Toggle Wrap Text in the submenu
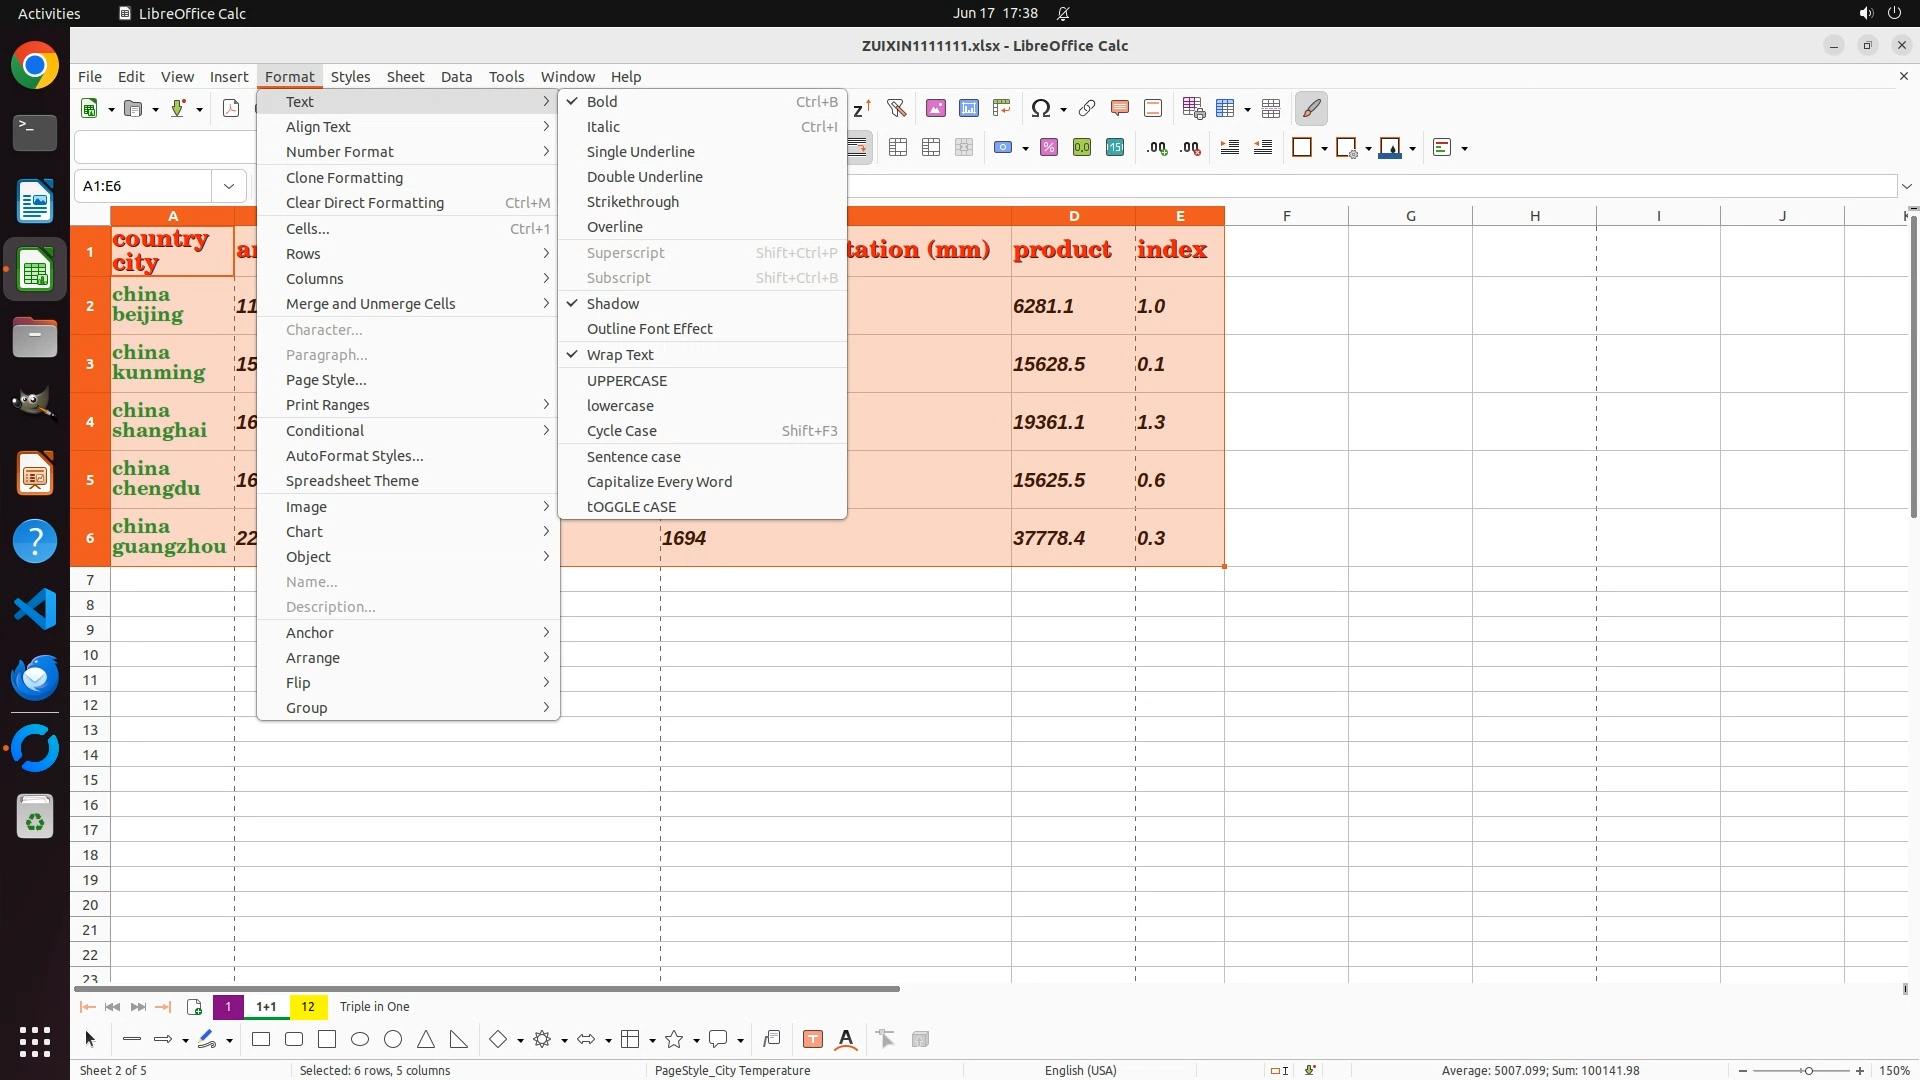Screen dimensions: 1920x1080 coord(620,355)
